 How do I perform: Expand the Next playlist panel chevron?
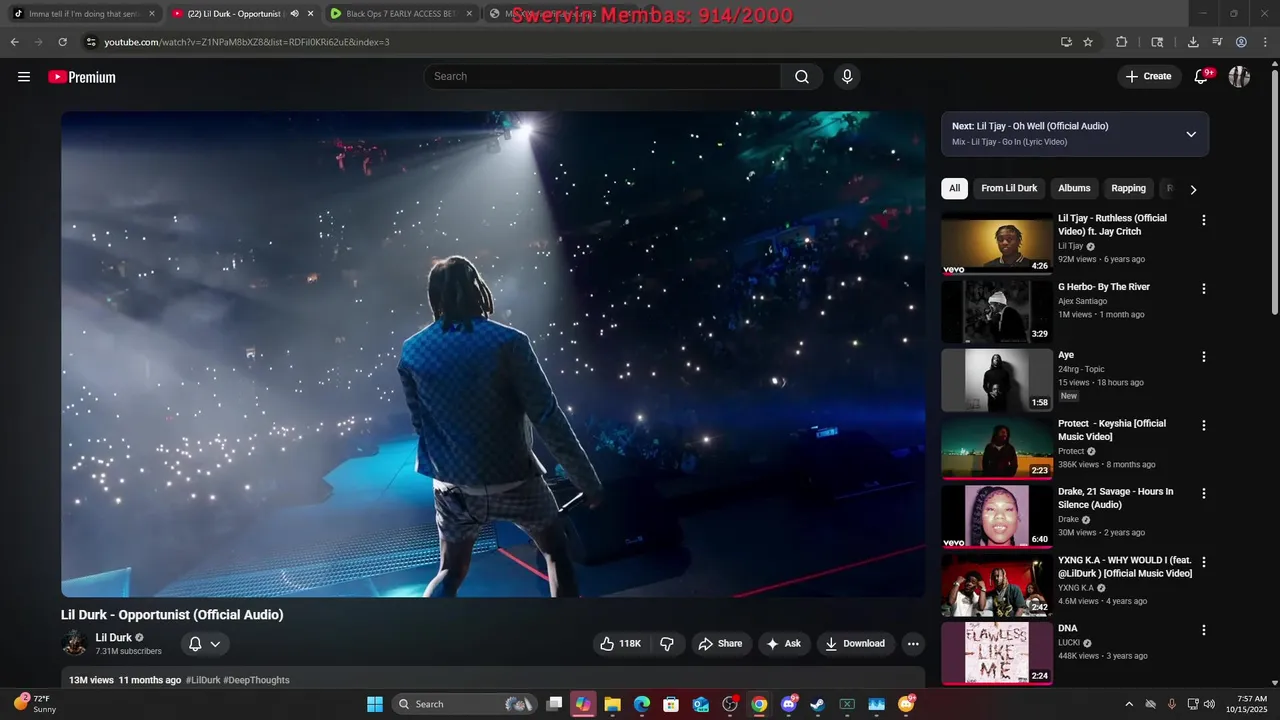[1191, 134]
